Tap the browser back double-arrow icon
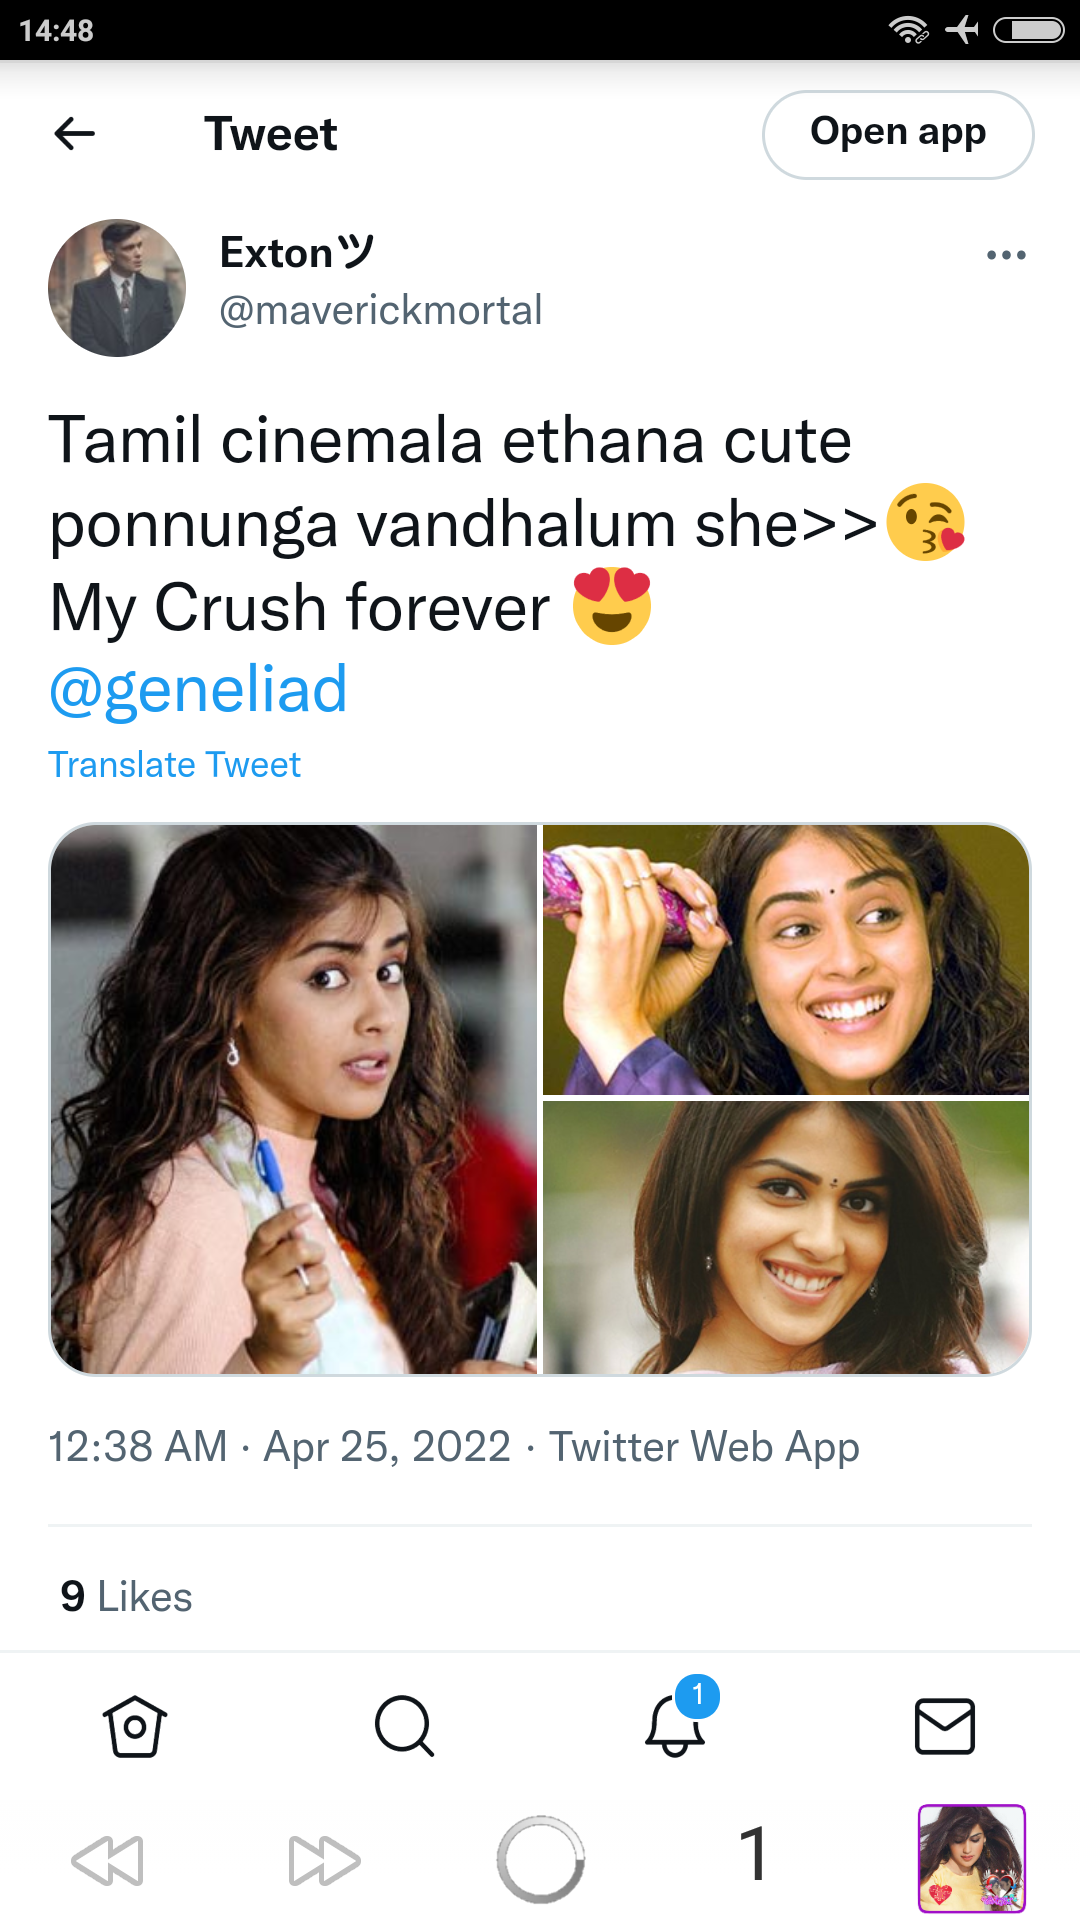Image resolution: width=1080 pixels, height=1920 pixels. [x=108, y=1860]
